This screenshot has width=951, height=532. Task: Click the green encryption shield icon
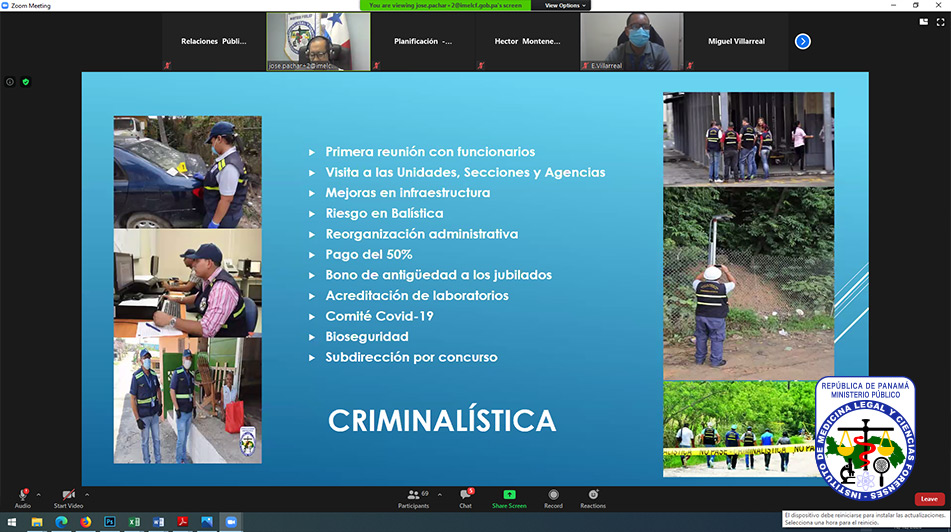coord(25,82)
